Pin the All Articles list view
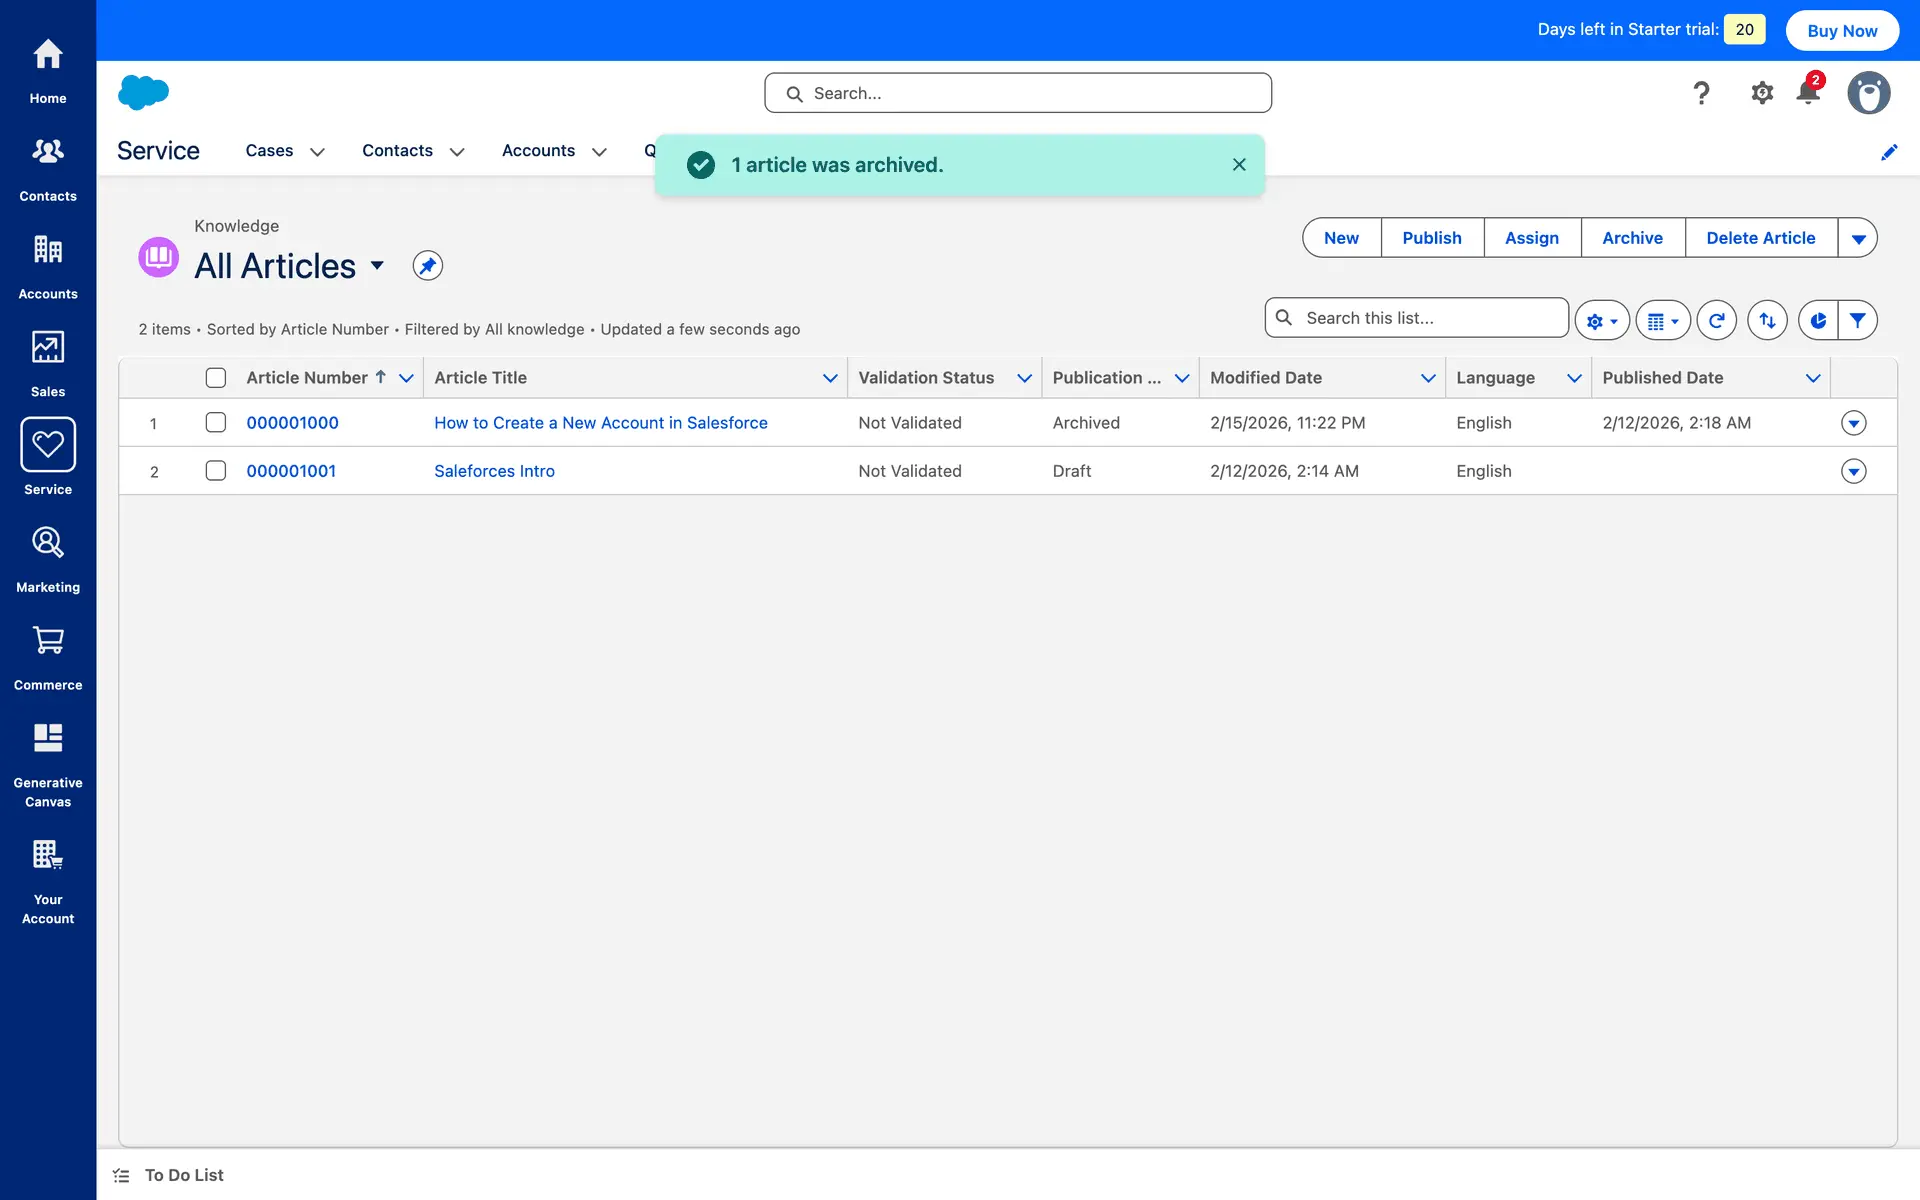The image size is (1920, 1200). click(x=427, y=266)
